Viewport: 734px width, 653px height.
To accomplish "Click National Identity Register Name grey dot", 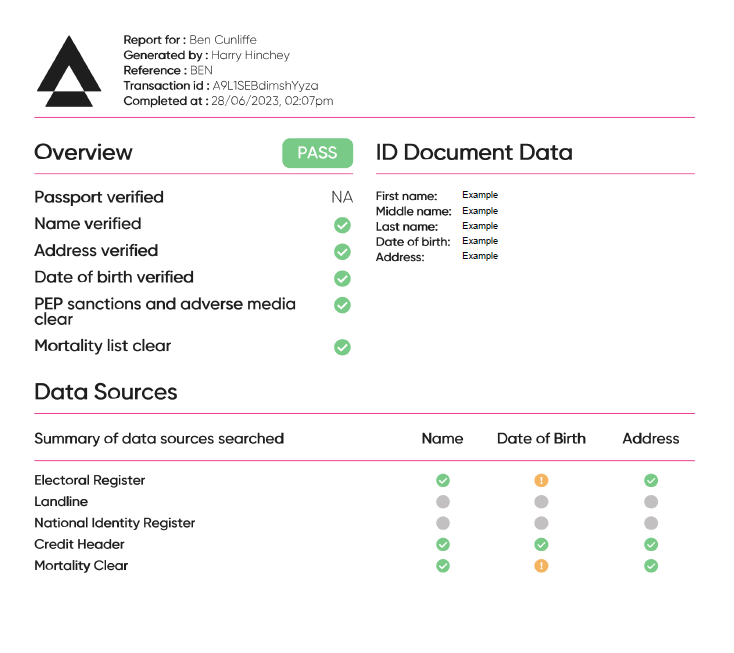I will pyautogui.click(x=443, y=523).
